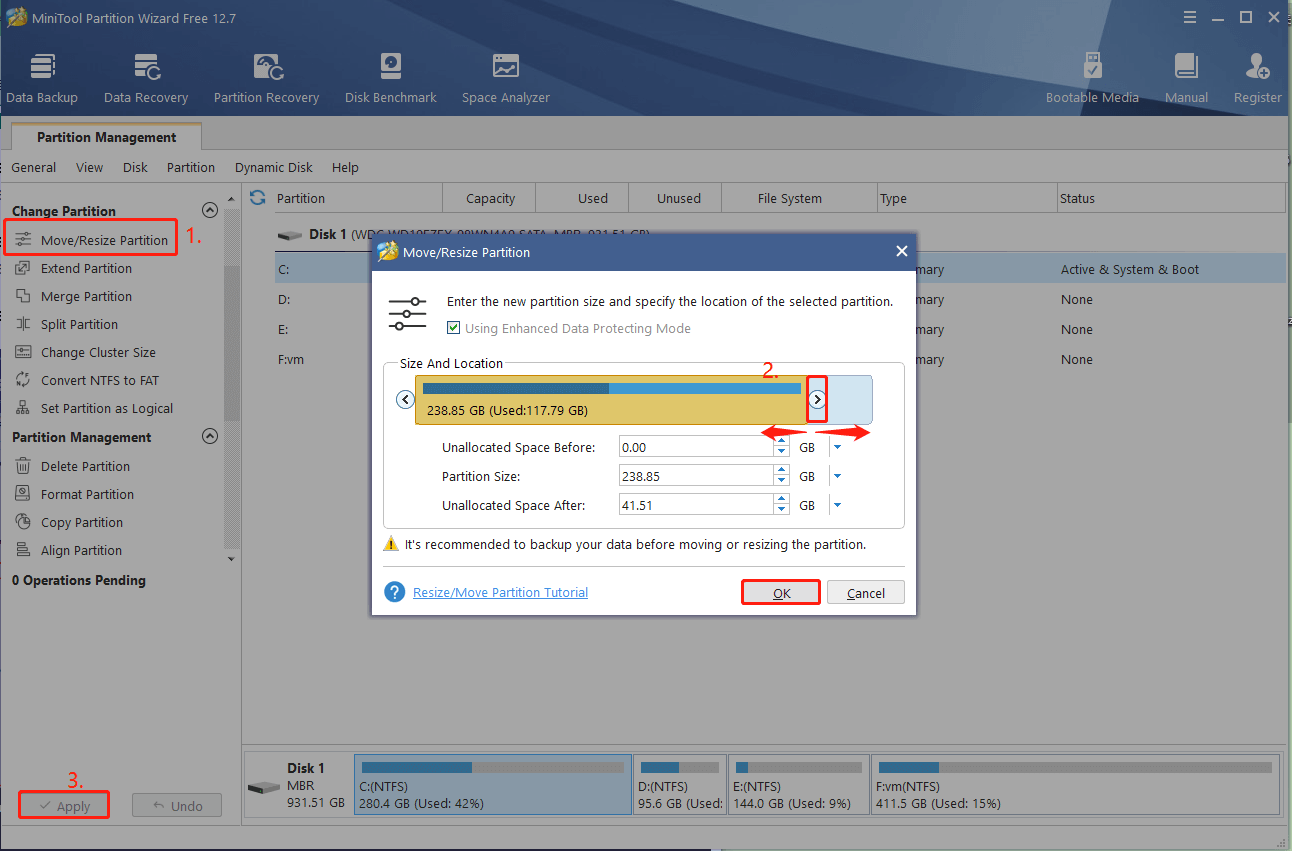Create Bootable Media from the toolbar
Screen dimensions: 1292x851
(1092, 78)
